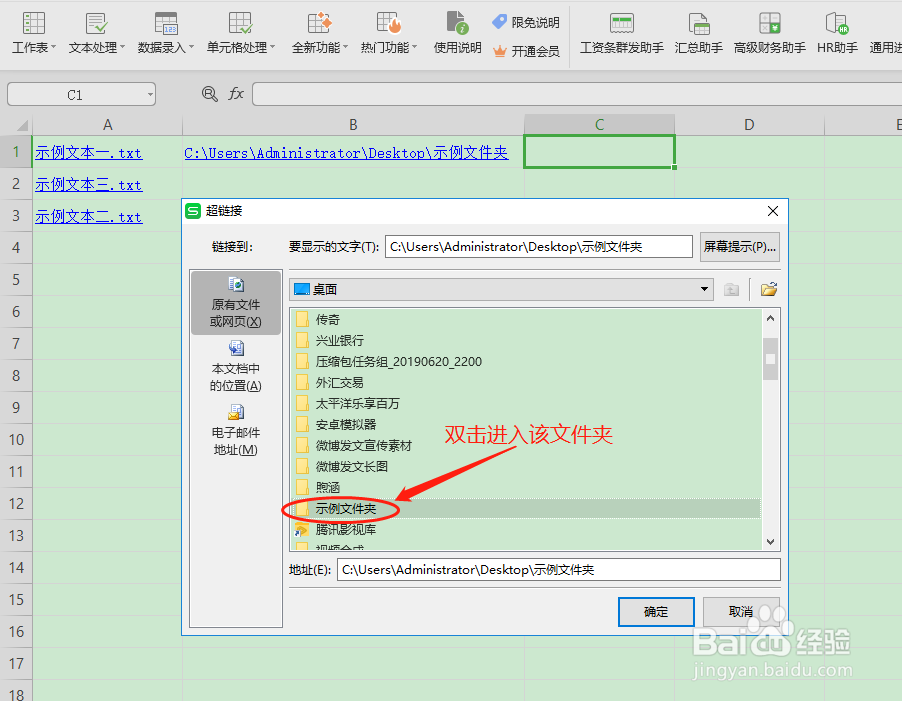Click the fx insert function icon
This screenshot has height=701, width=902.
[236, 94]
